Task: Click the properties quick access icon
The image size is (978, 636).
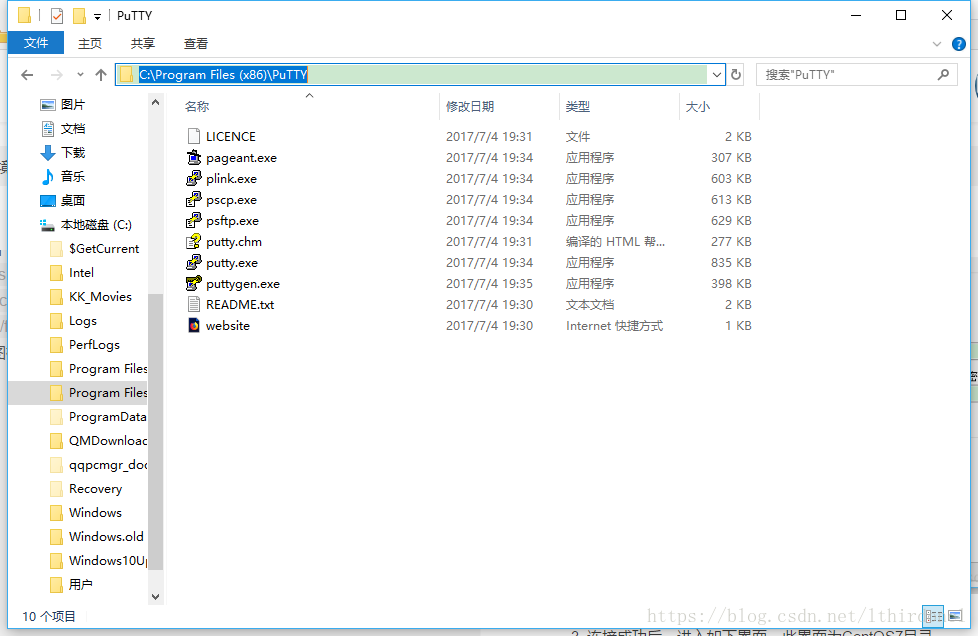Action: [57, 16]
